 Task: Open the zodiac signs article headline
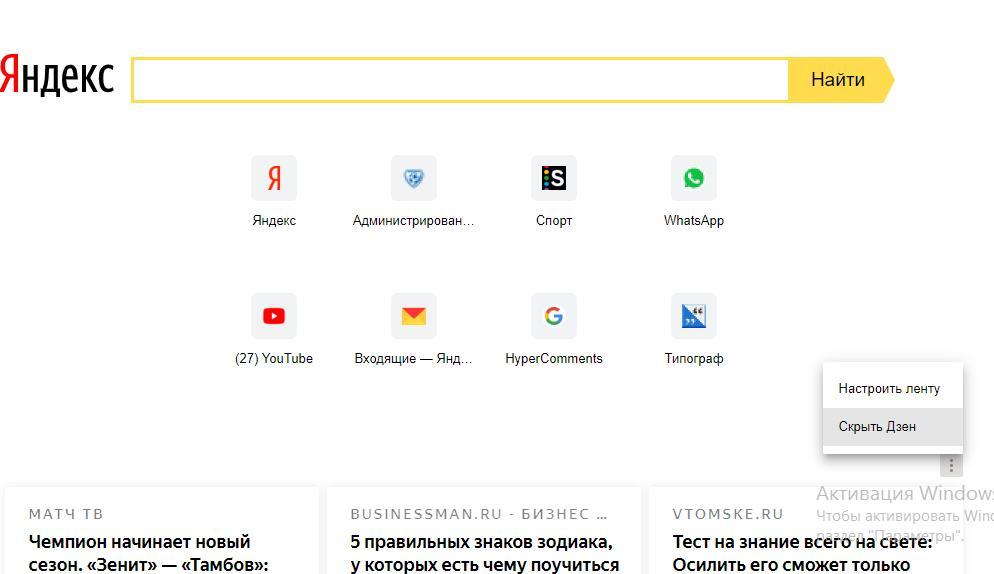point(484,553)
